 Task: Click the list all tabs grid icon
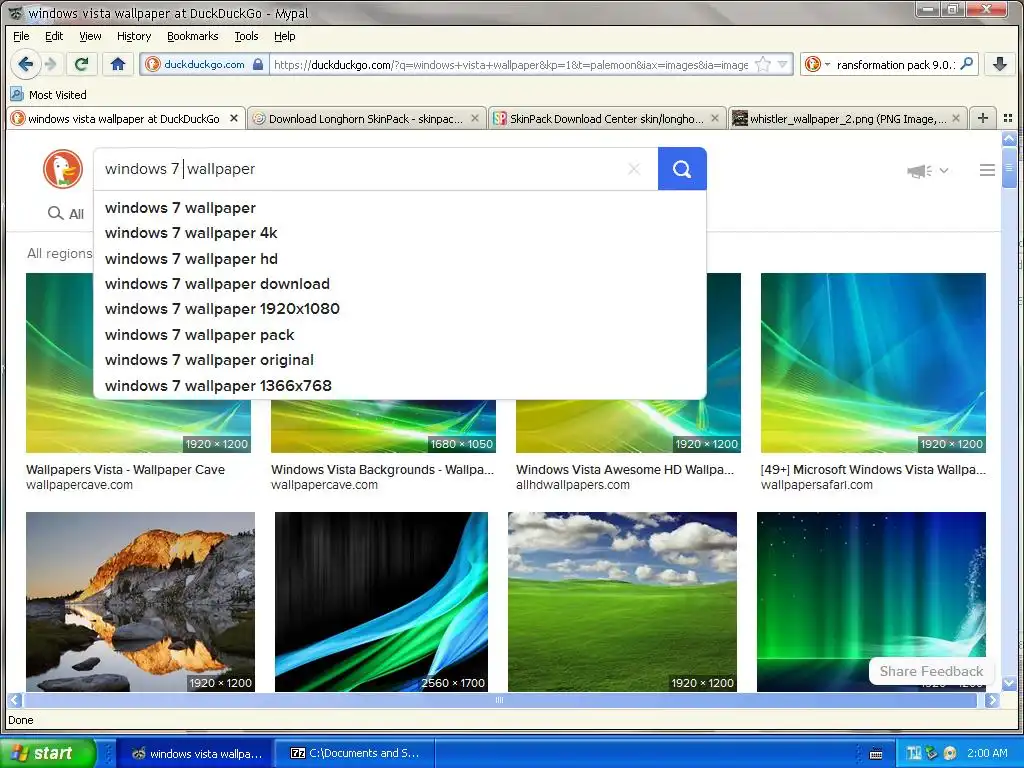pos(1008,118)
